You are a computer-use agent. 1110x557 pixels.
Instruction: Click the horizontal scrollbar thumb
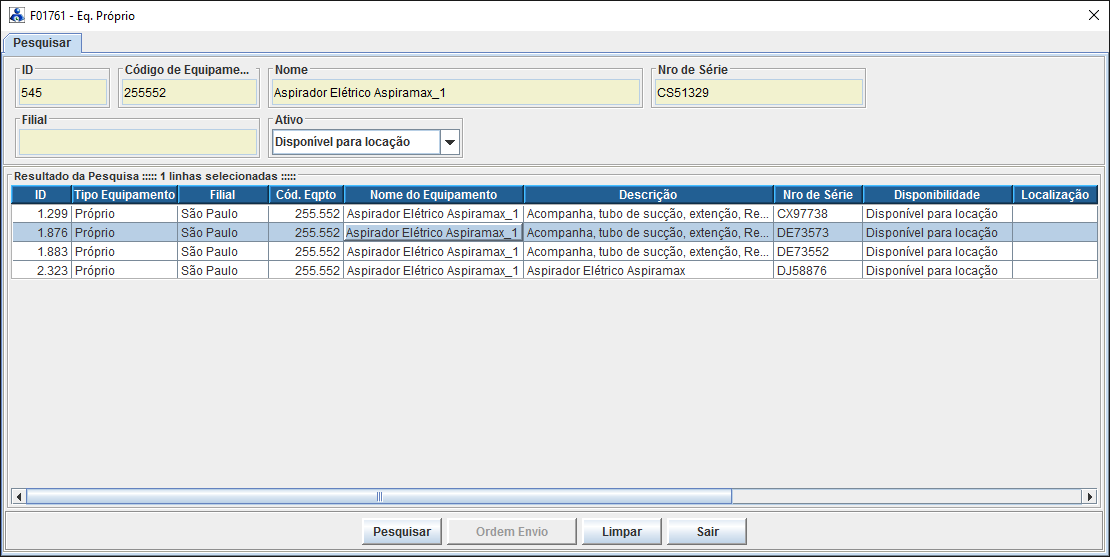pyautogui.click(x=379, y=496)
